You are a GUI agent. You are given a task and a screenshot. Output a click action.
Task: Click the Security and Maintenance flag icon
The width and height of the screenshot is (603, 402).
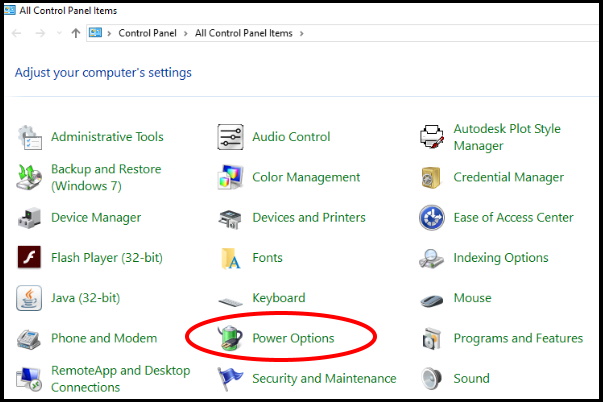tap(229, 379)
